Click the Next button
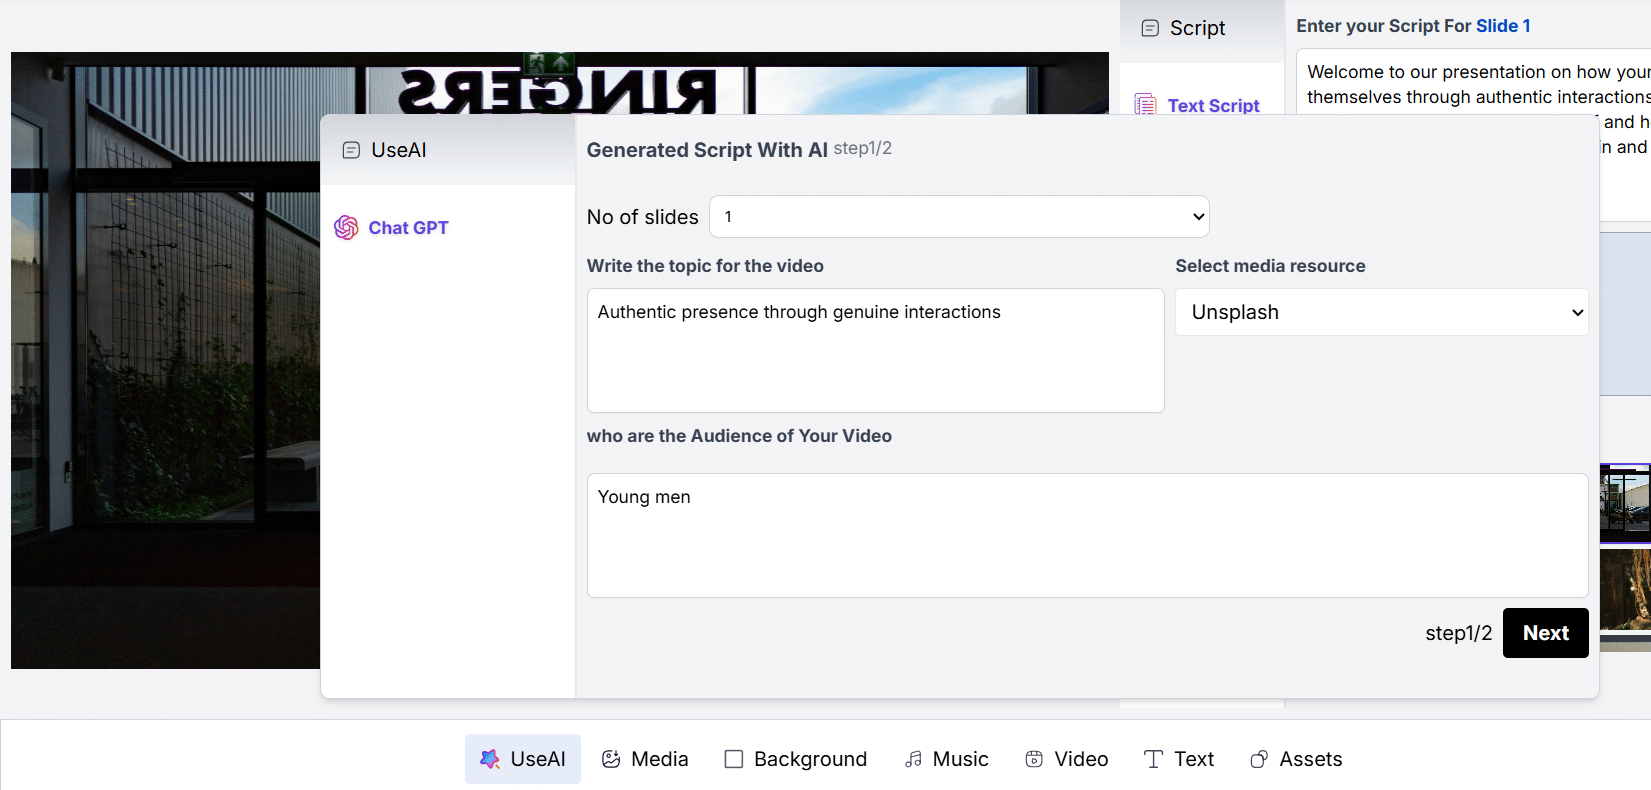This screenshot has width=1651, height=790. point(1545,633)
